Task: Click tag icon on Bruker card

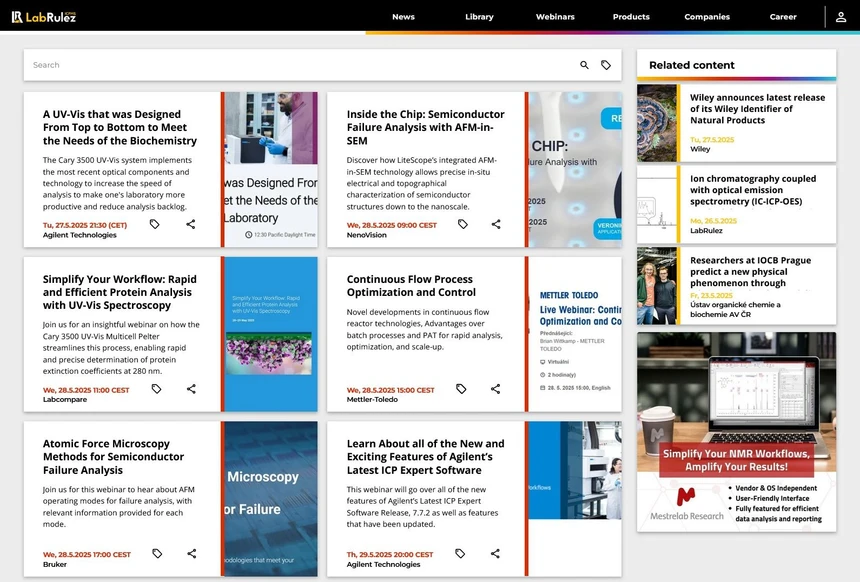Action: pos(157,553)
